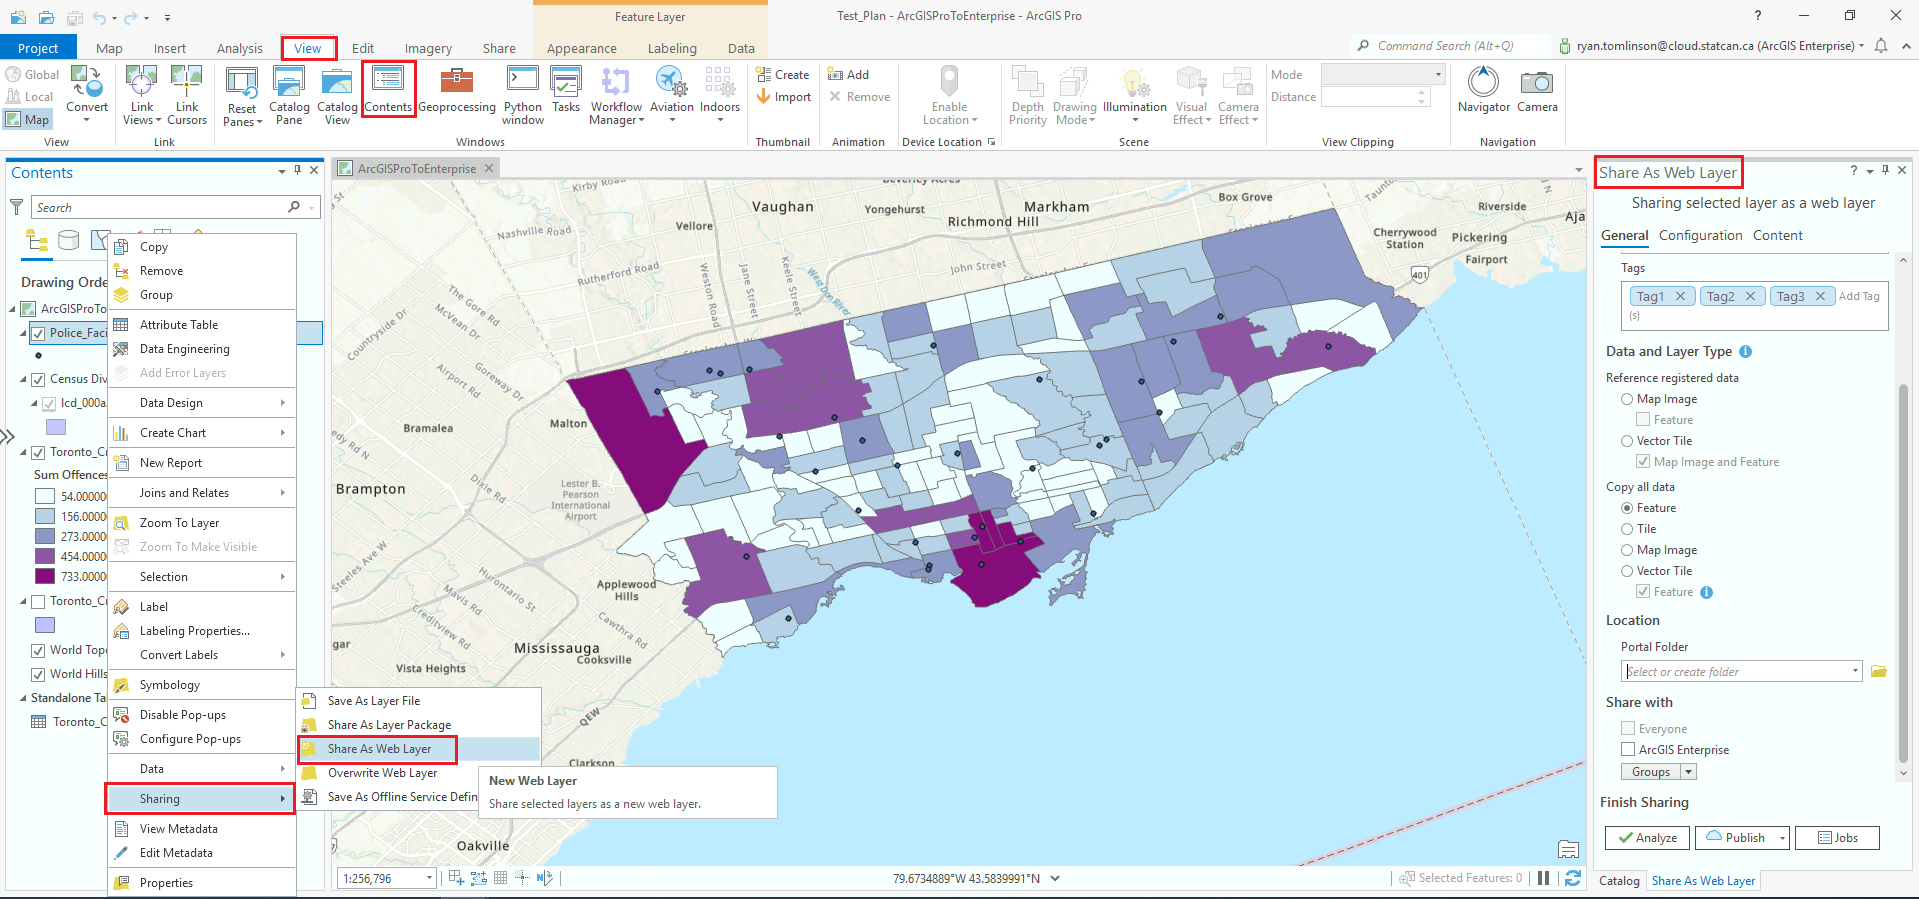Open signed-in user account dropdown
This screenshot has width=1919, height=899.
1861,46
